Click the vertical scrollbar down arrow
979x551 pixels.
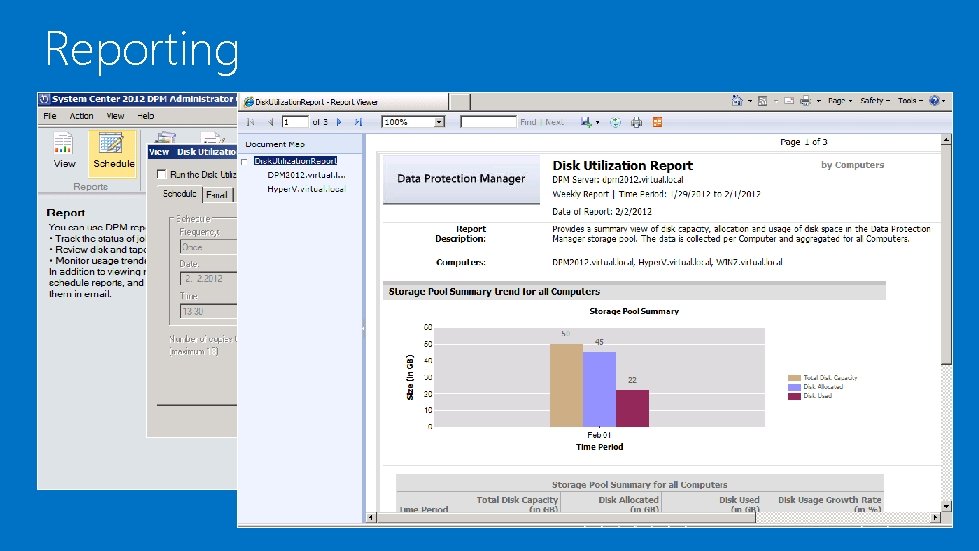coord(947,507)
